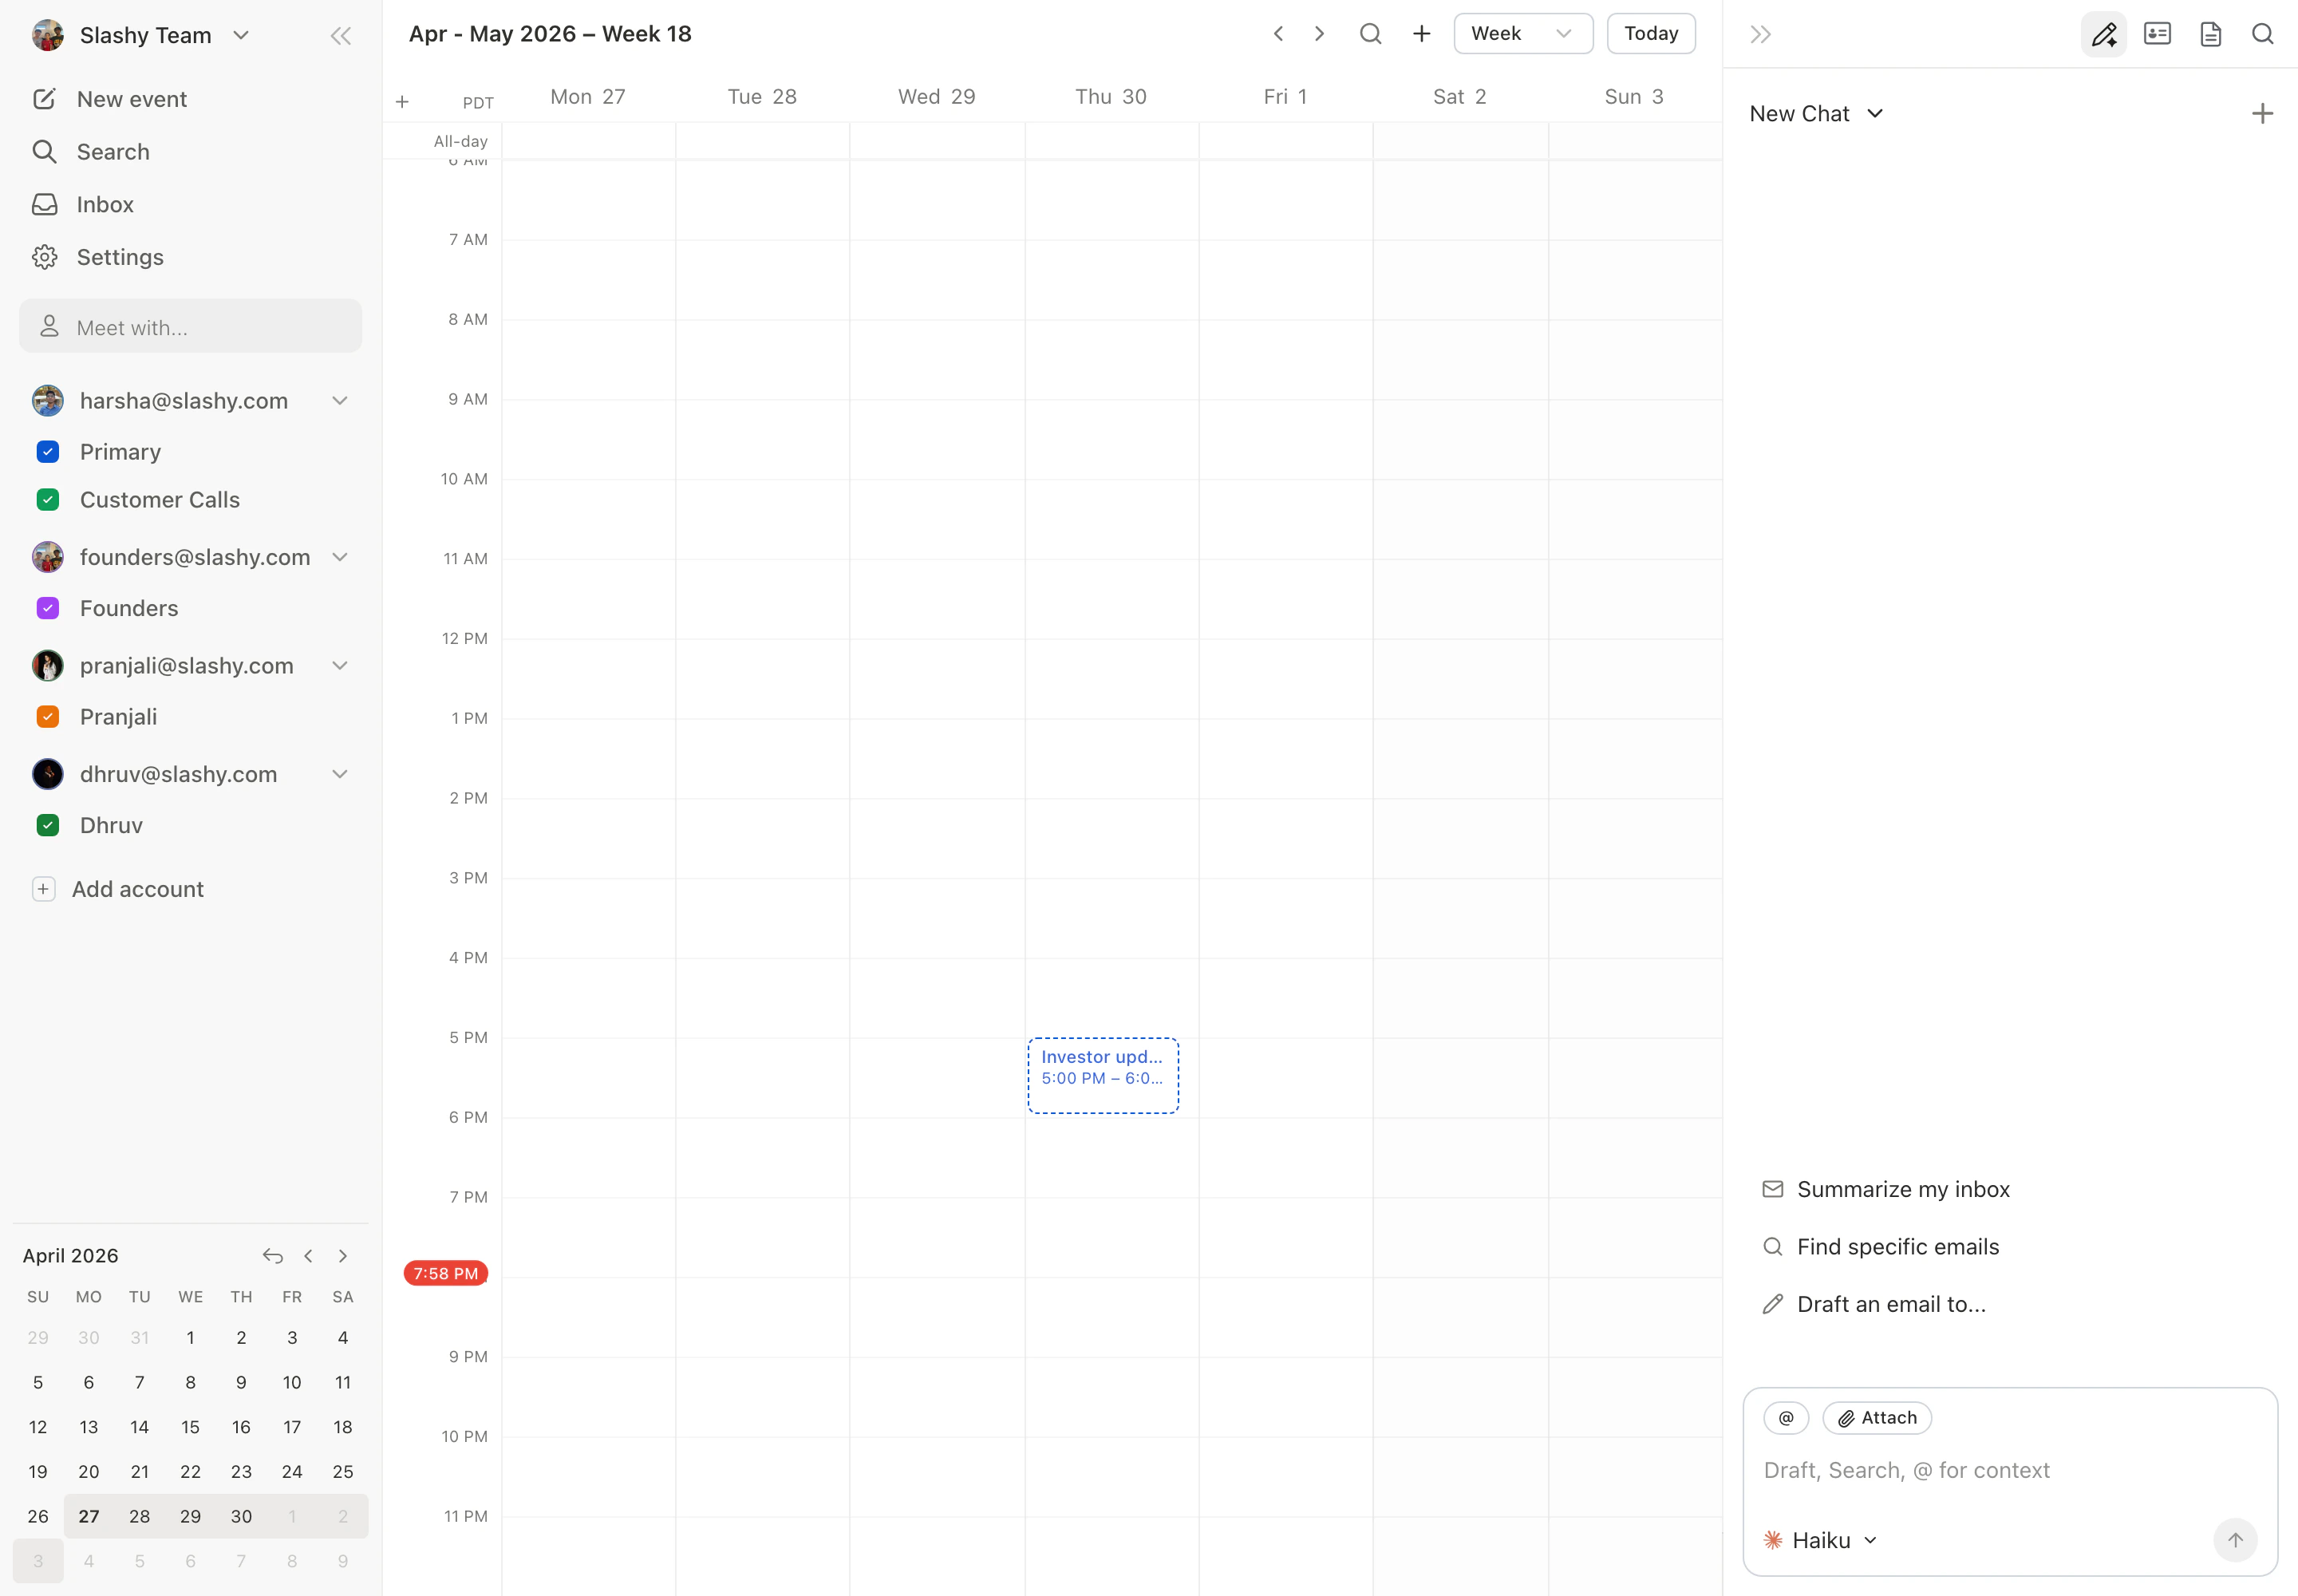This screenshot has width=2298, height=1596.
Task: Click dhruv@slashy.com account avatar
Action: pos(47,774)
